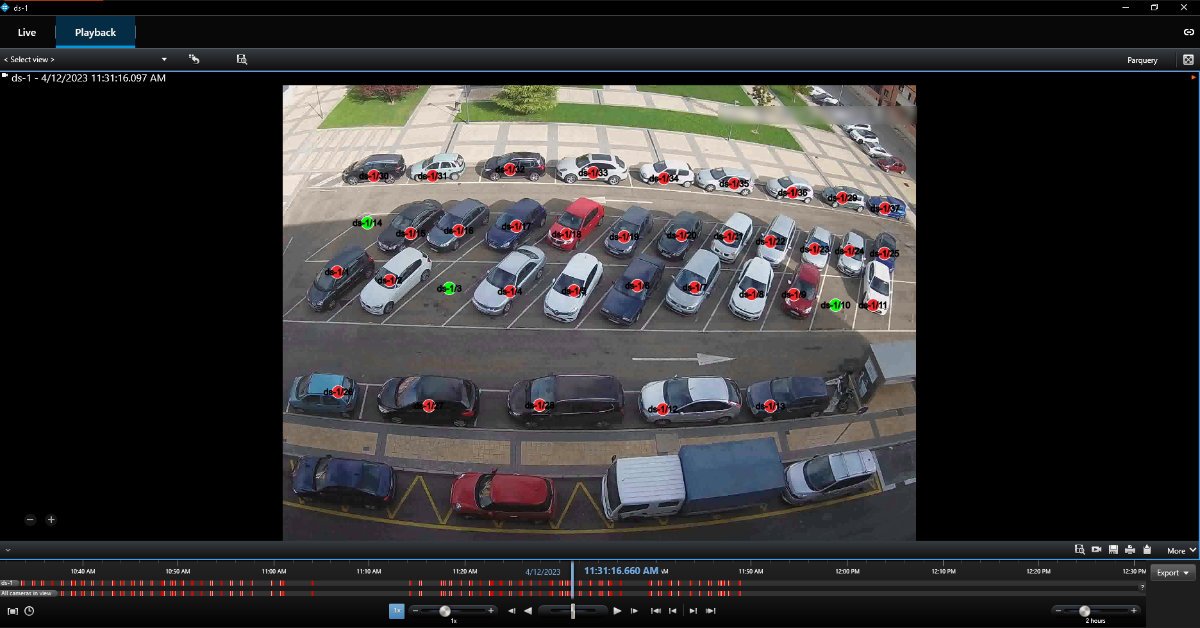Toggle the 1x playback speed button
Screen dimensions: 1200x628
coord(396,610)
